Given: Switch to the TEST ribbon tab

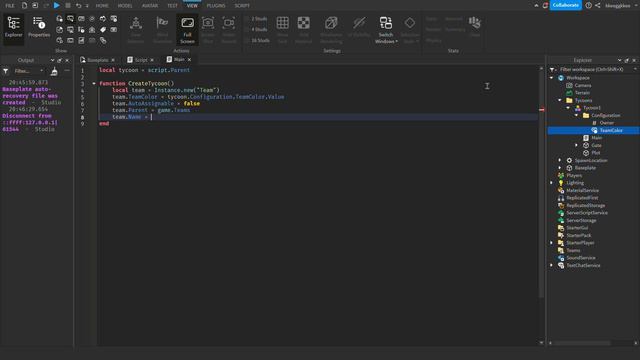Looking at the screenshot, I should pyautogui.click(x=172, y=6).
